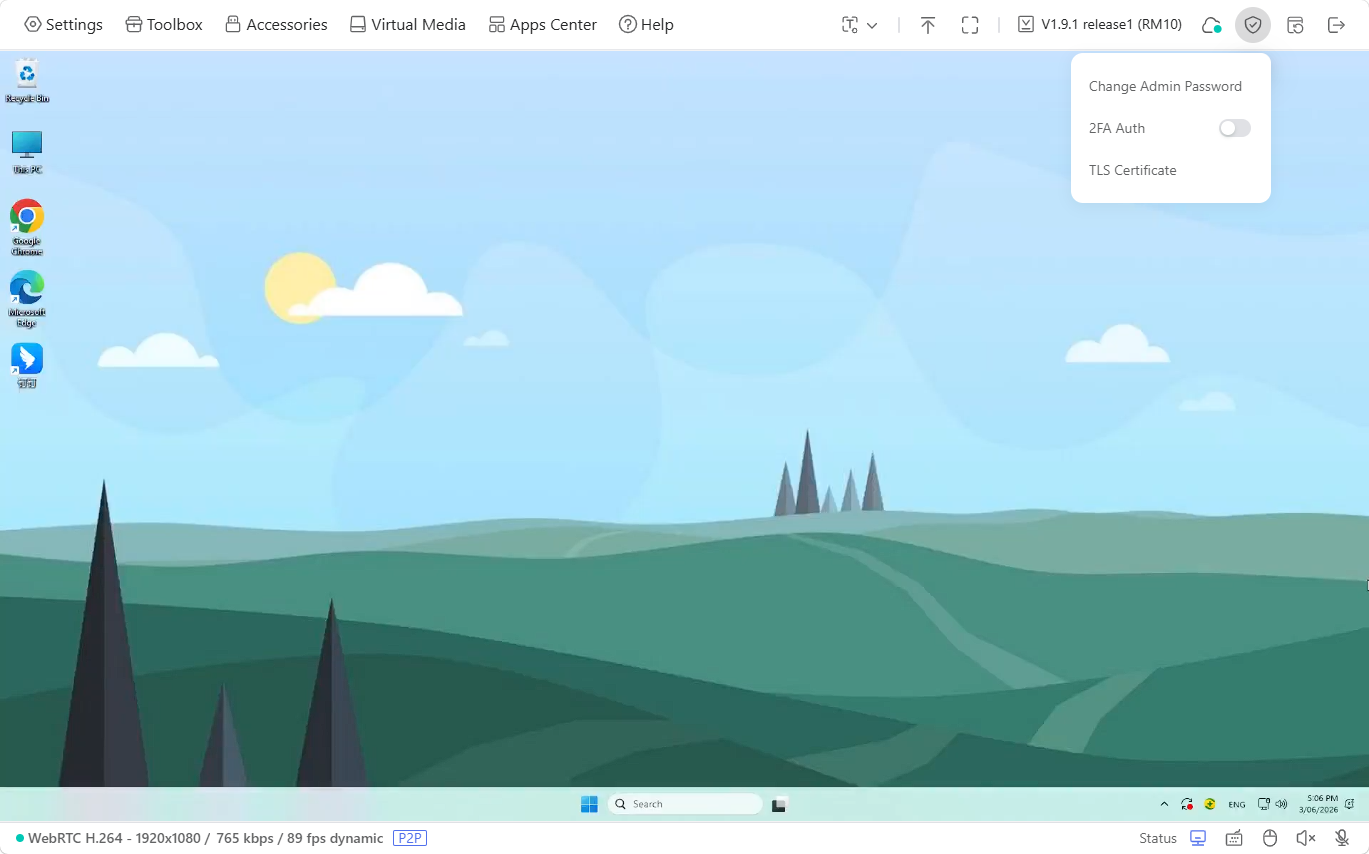The height and width of the screenshot is (854, 1369).
Task: Select the Google Chrome desktop shortcut
Action: pos(27,227)
